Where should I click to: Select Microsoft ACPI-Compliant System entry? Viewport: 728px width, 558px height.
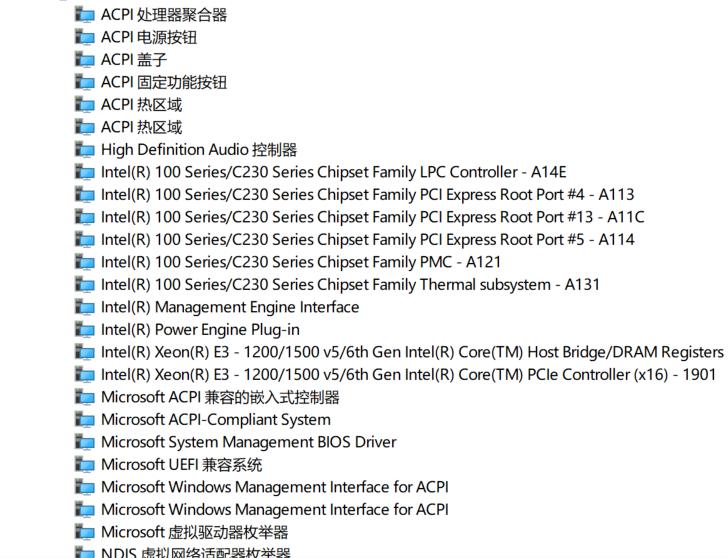(216, 420)
